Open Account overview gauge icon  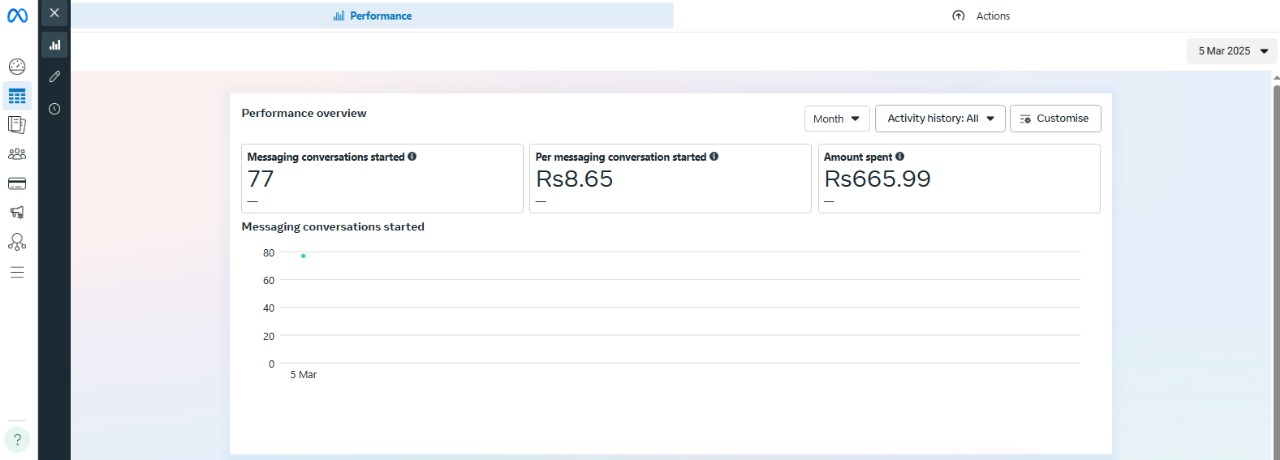pos(17,67)
